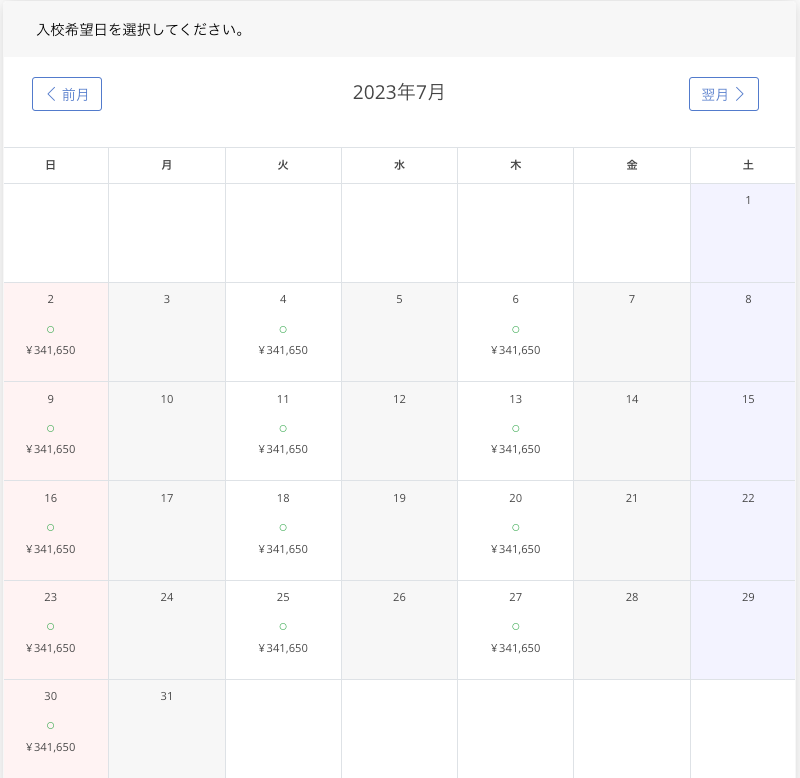Select the availability circle on July 13
Viewport: 800px width, 778px height.
(515, 428)
